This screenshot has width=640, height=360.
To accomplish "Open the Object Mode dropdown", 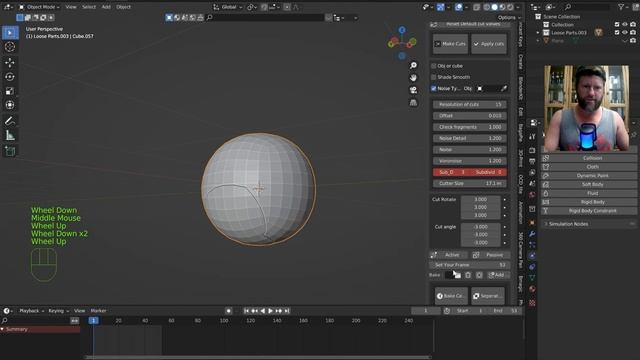I will 40,7.
